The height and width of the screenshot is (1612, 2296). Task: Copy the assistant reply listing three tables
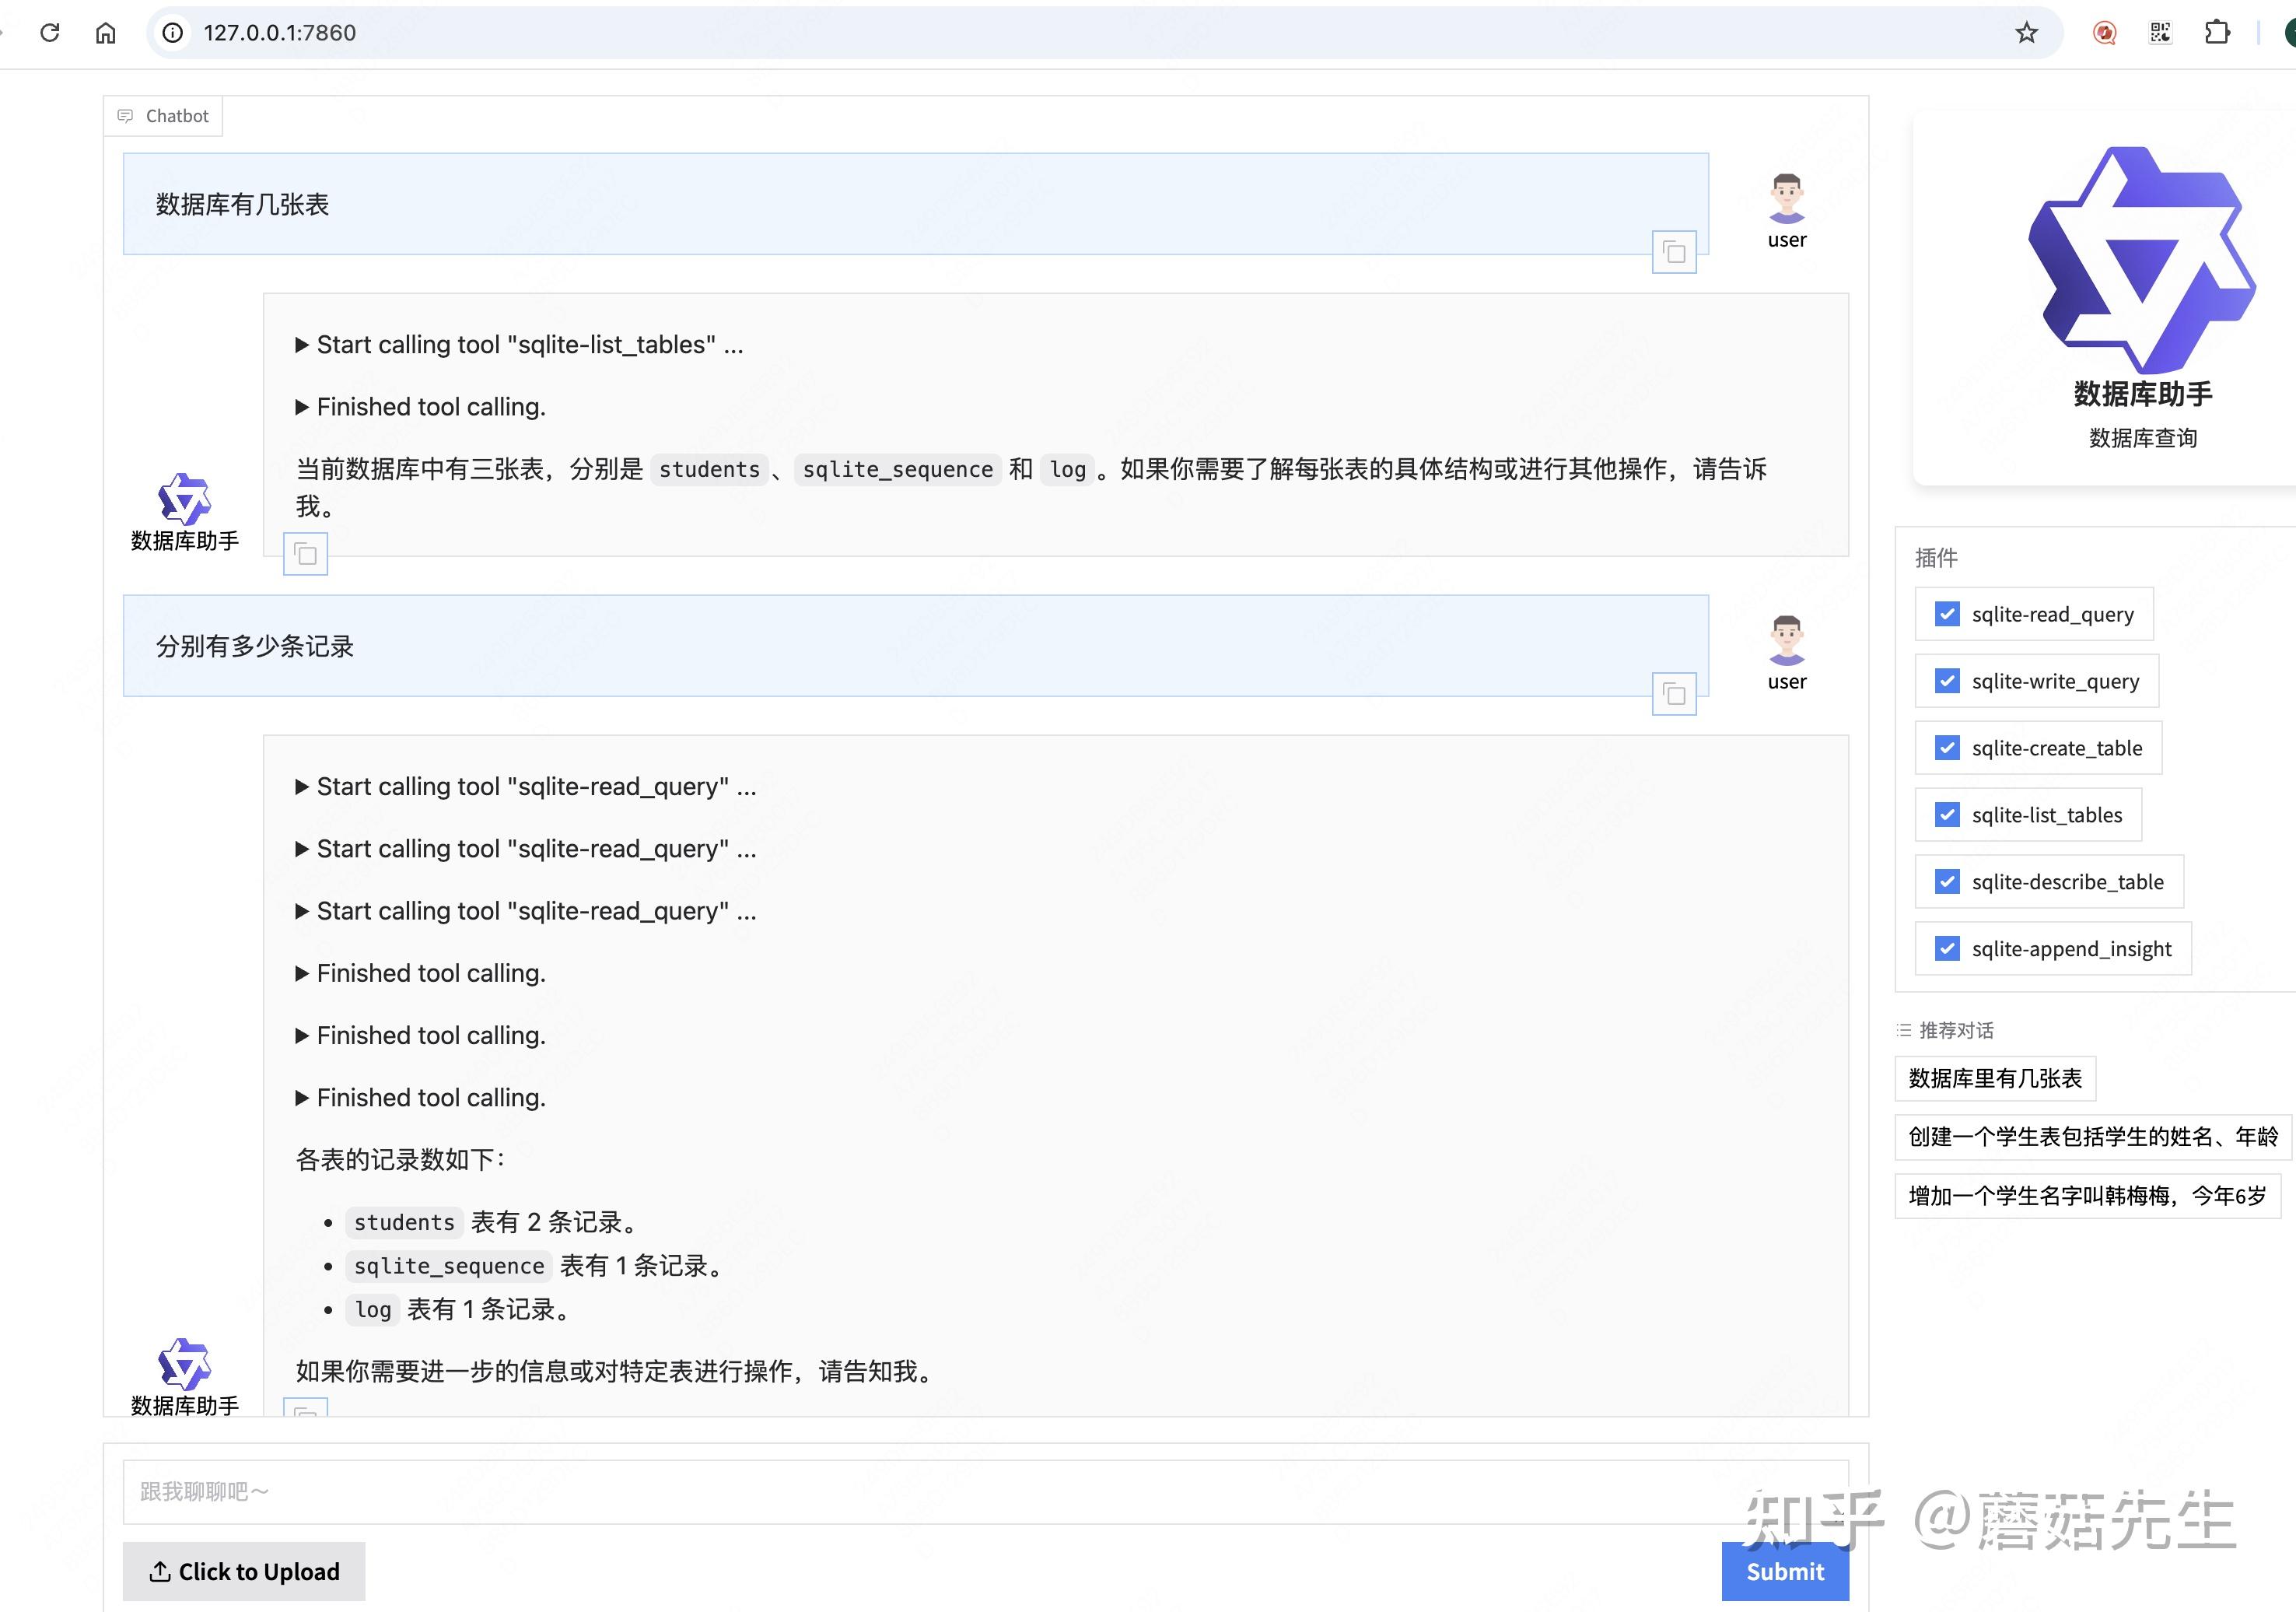click(x=306, y=554)
